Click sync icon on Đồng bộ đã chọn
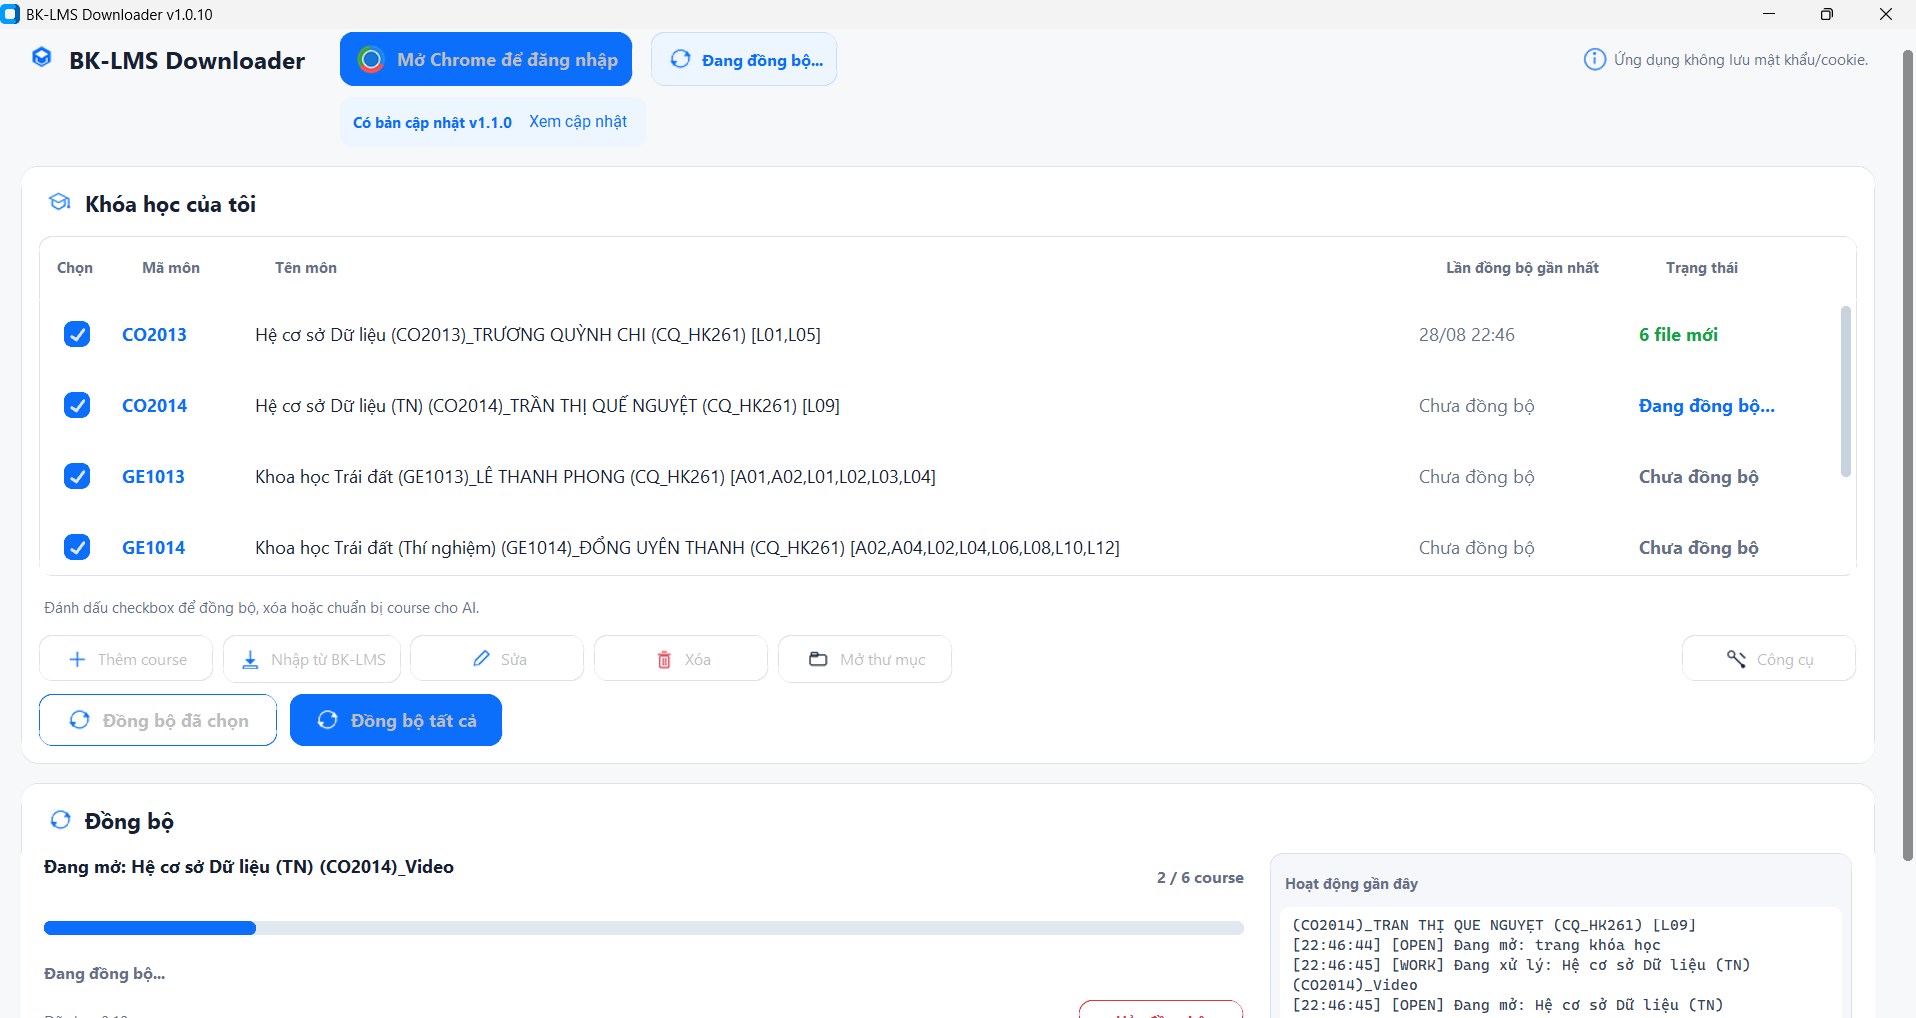This screenshot has height=1018, width=1916. pyautogui.click(x=80, y=720)
